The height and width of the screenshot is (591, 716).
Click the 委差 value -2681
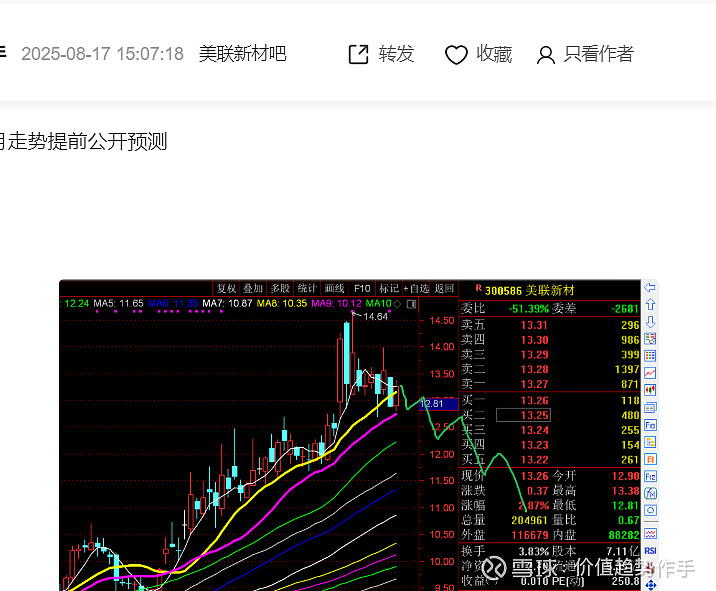[x=625, y=309]
